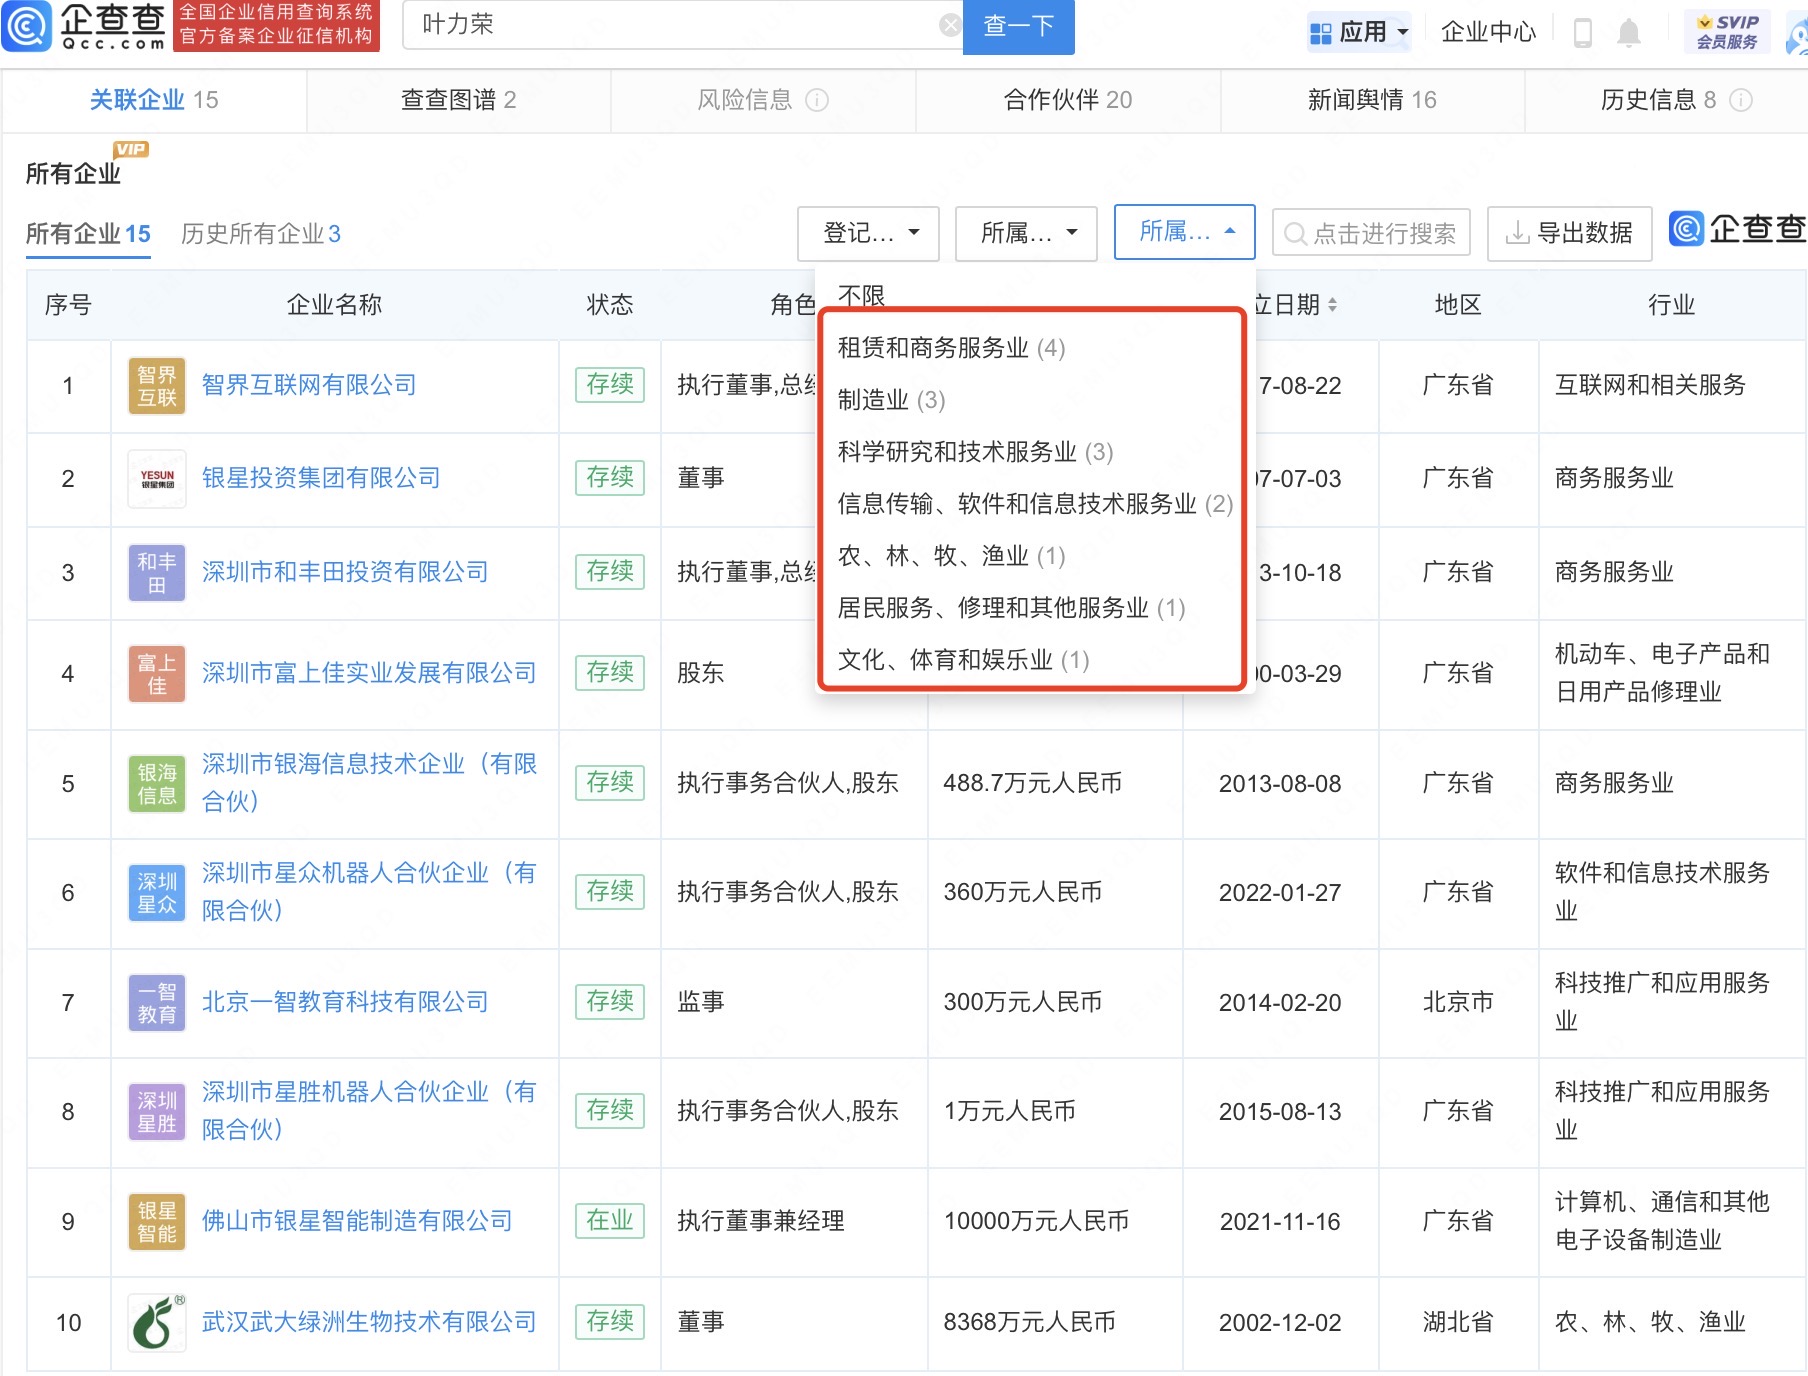Open the 和丰田 company logo
Screen dimensions: 1808x1376
tap(157, 573)
